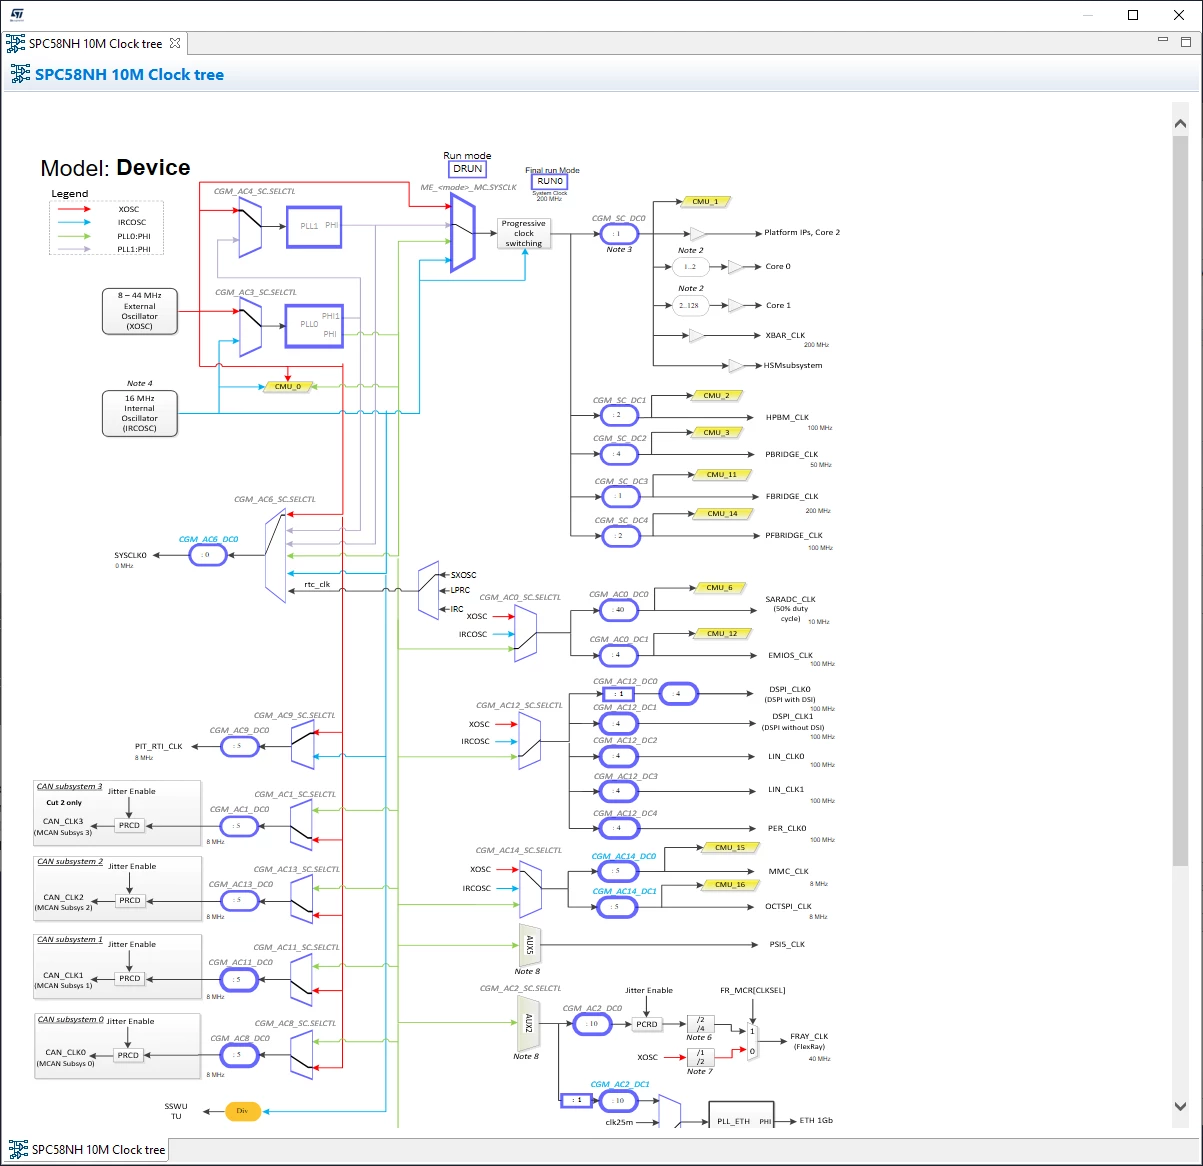
Task: Minimize the editor view panel
Action: 1163,41
